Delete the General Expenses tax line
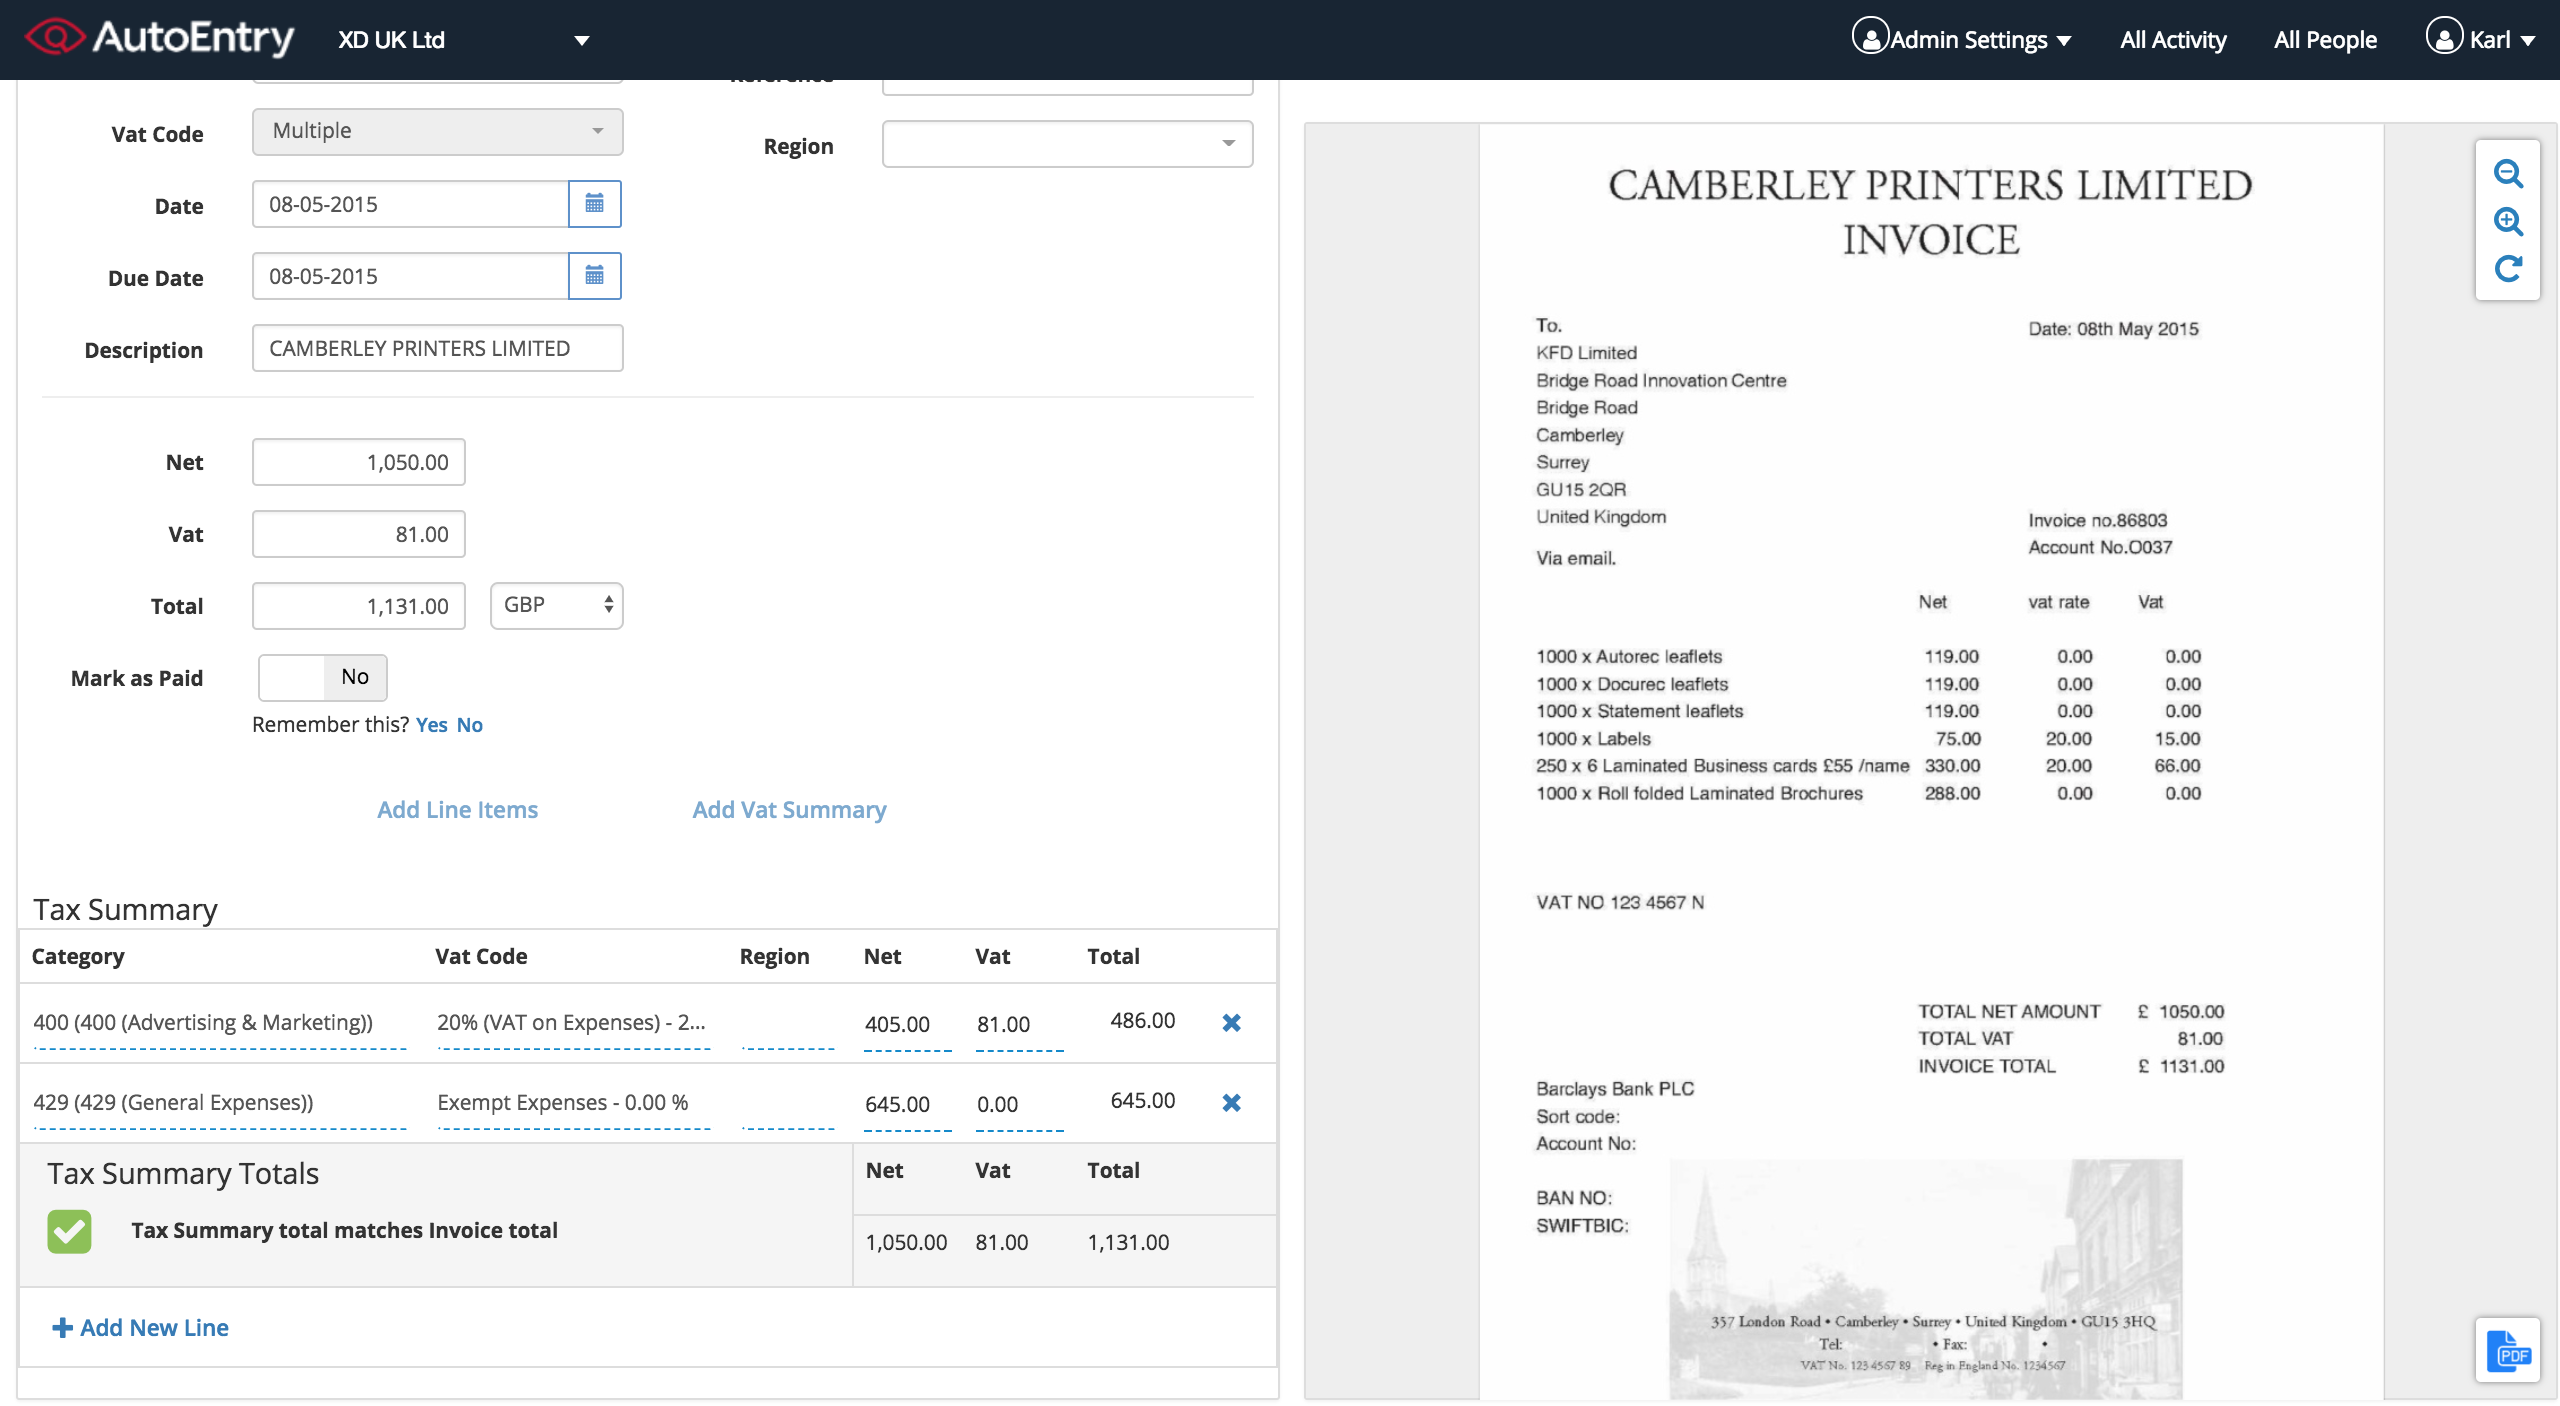This screenshot has height=1406, width=2560. click(x=1231, y=1102)
